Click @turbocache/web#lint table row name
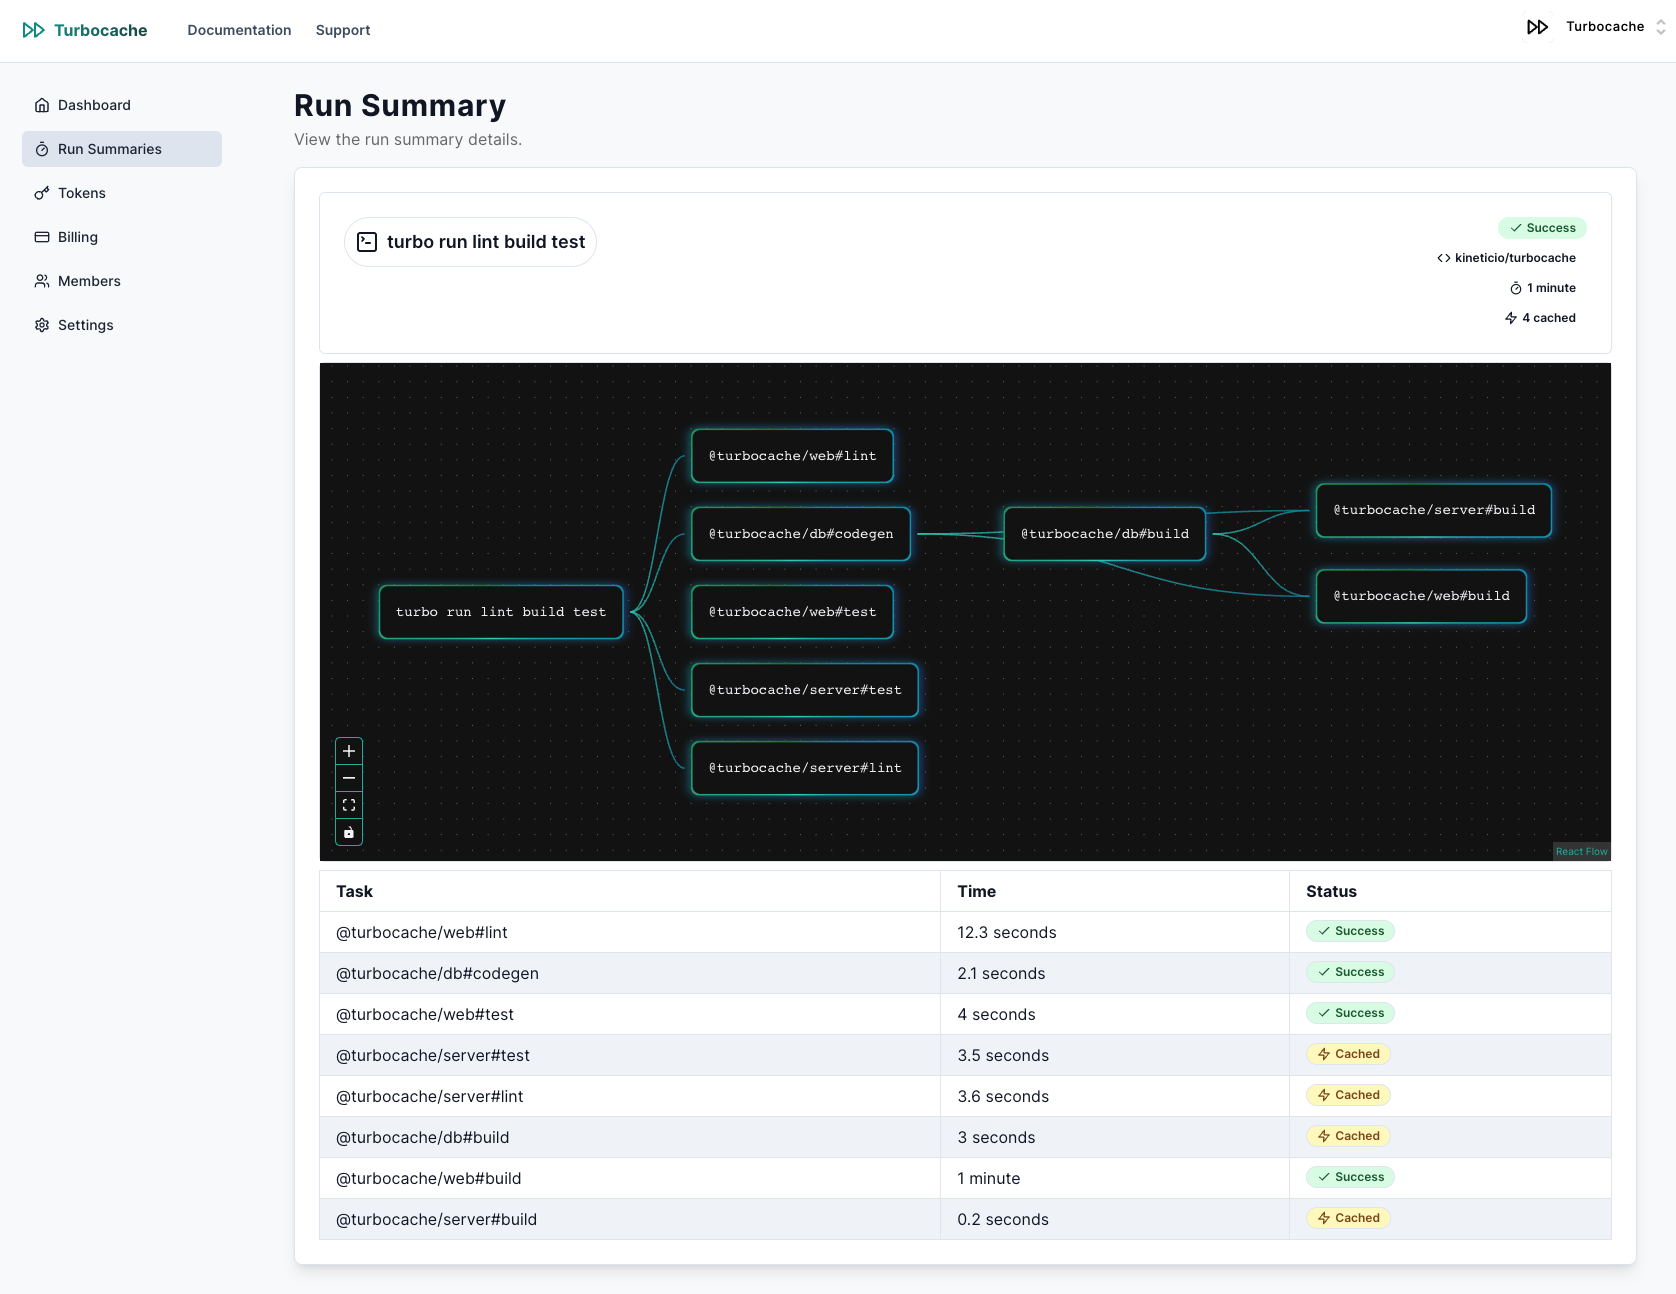Screen dimensions: 1676x1294 (422, 932)
